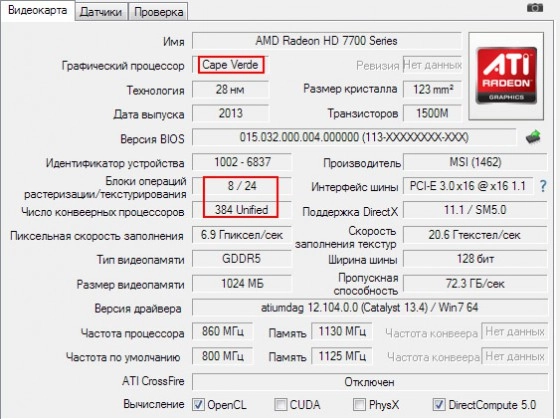Click the Версия BIOS label
This screenshot has height=419, width=560.
152,139
